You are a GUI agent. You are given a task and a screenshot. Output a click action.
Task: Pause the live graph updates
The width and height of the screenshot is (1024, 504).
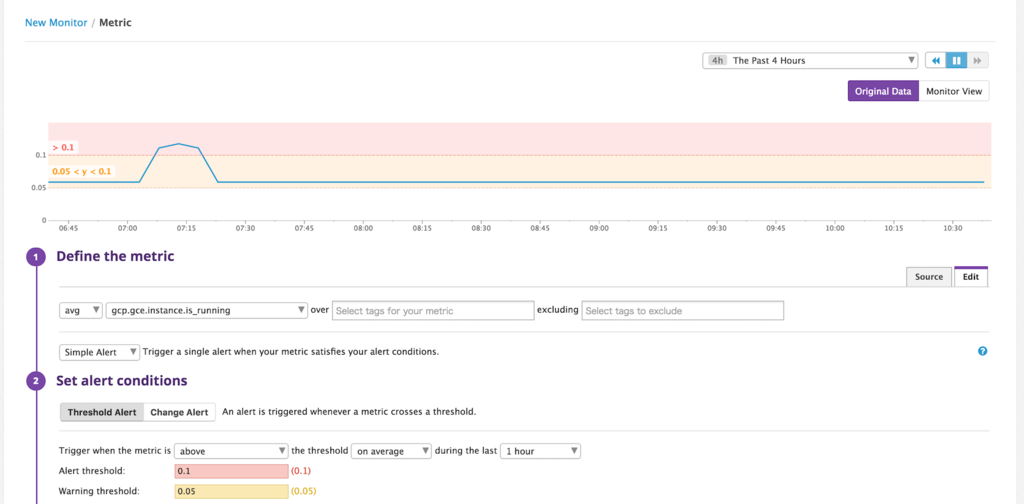coord(956,61)
